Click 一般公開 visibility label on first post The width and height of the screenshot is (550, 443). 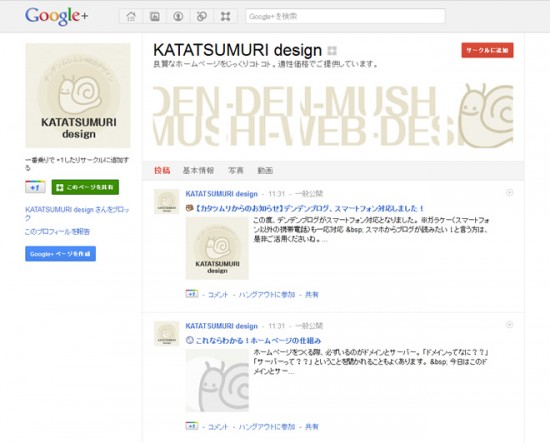tap(309, 194)
